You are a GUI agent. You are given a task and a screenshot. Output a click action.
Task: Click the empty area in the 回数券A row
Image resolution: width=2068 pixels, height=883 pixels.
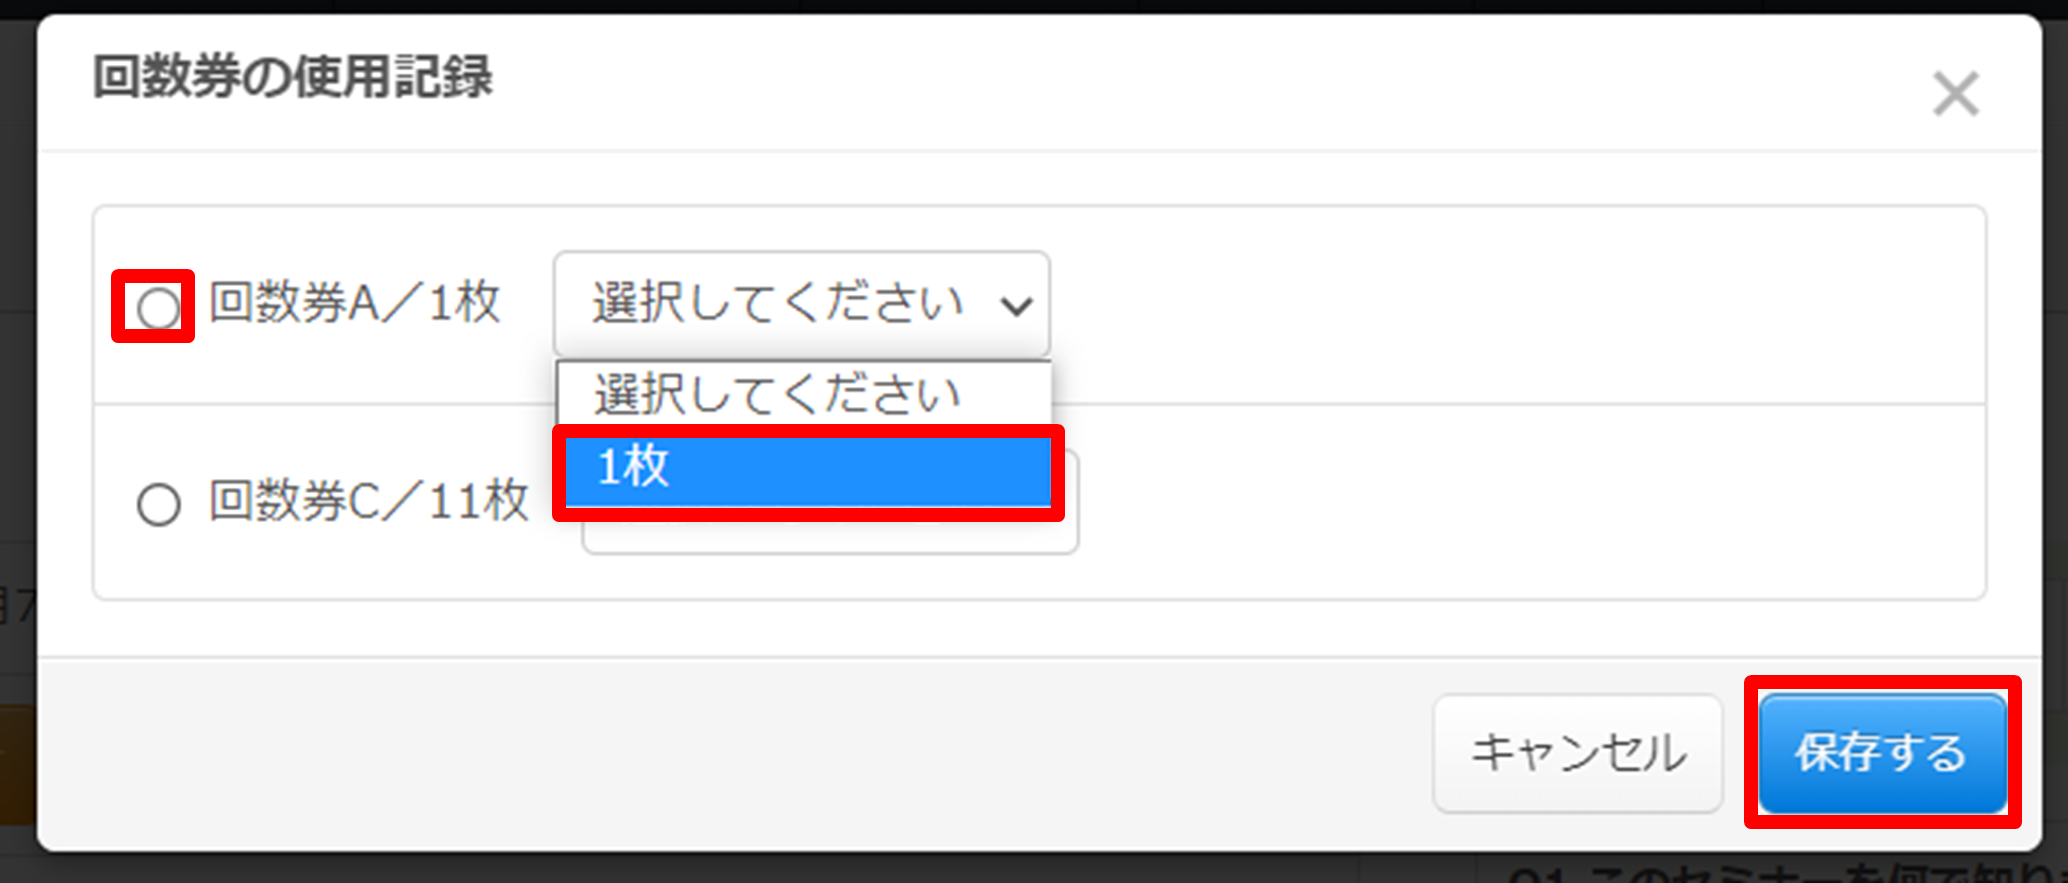tap(1500, 305)
